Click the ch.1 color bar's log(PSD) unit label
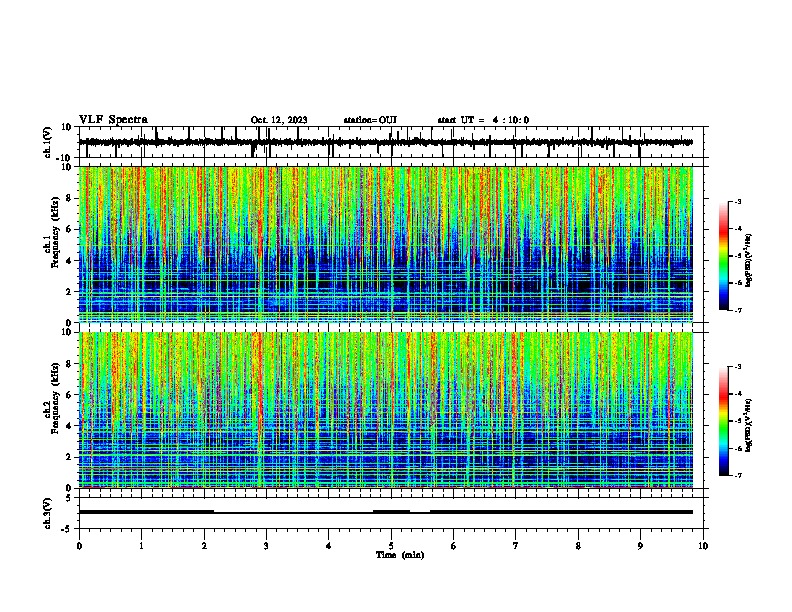This screenshot has width=792, height=612. [x=749, y=261]
